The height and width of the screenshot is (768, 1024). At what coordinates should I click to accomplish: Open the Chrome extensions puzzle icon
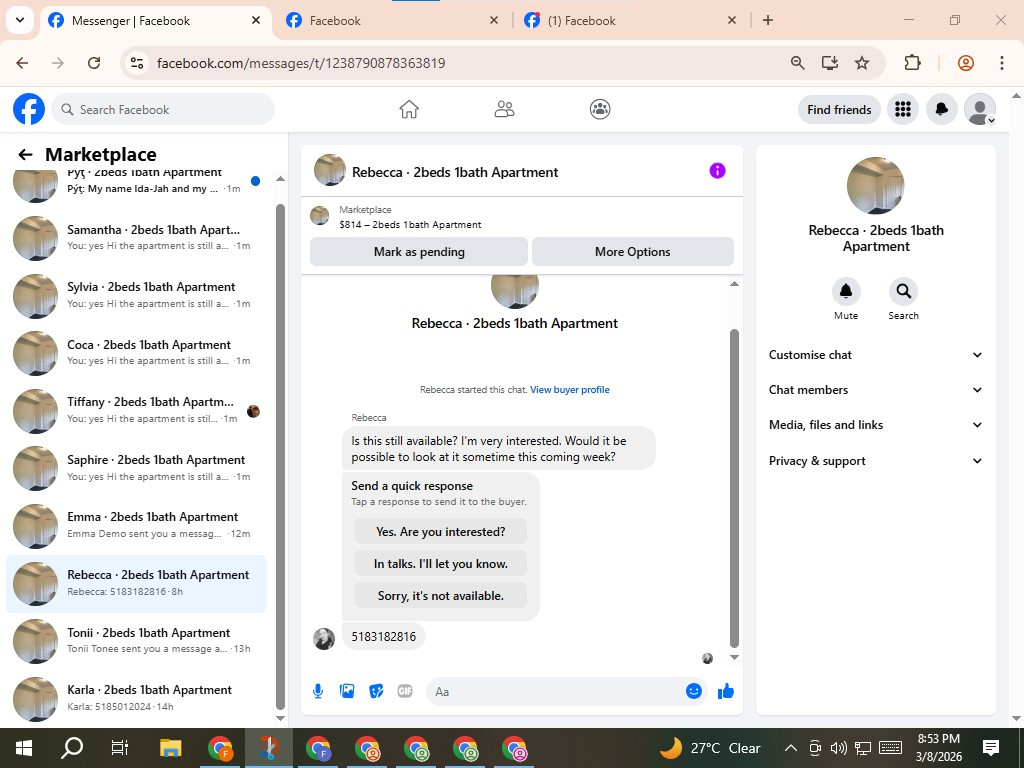(x=912, y=63)
